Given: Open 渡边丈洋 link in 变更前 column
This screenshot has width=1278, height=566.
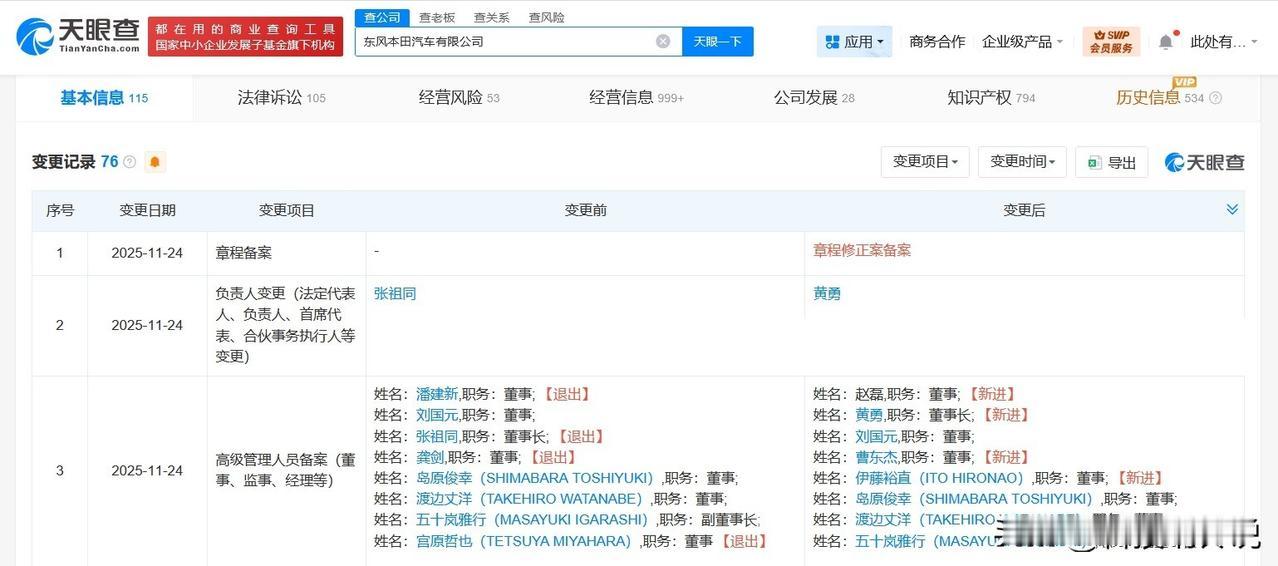Looking at the screenshot, I should tap(529, 499).
